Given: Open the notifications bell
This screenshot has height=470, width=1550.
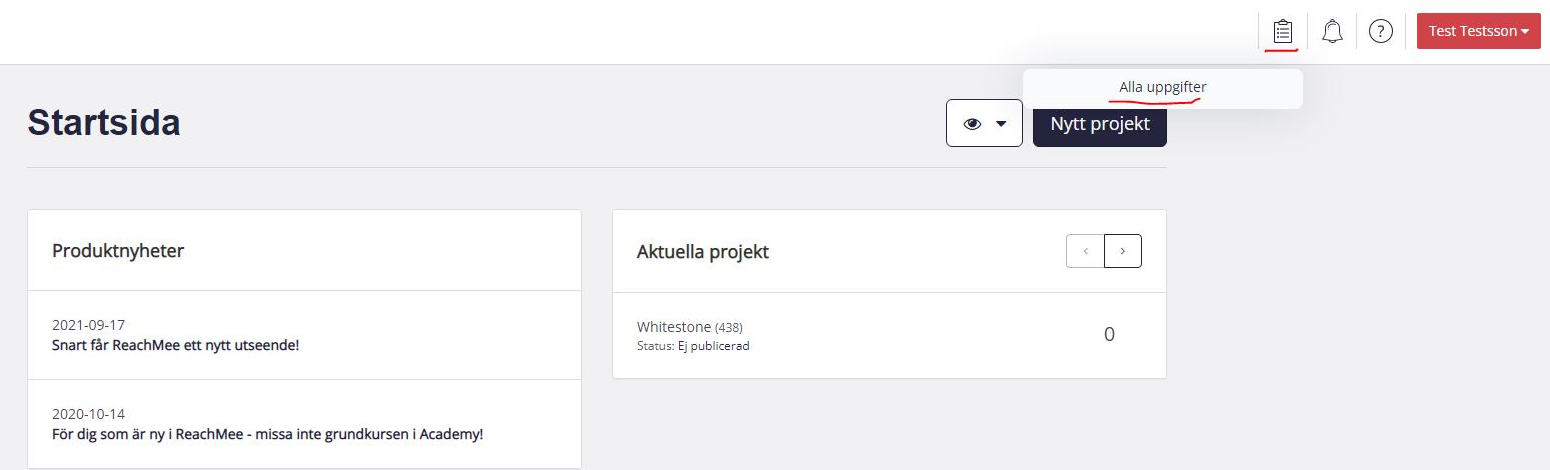Looking at the screenshot, I should coord(1332,31).
